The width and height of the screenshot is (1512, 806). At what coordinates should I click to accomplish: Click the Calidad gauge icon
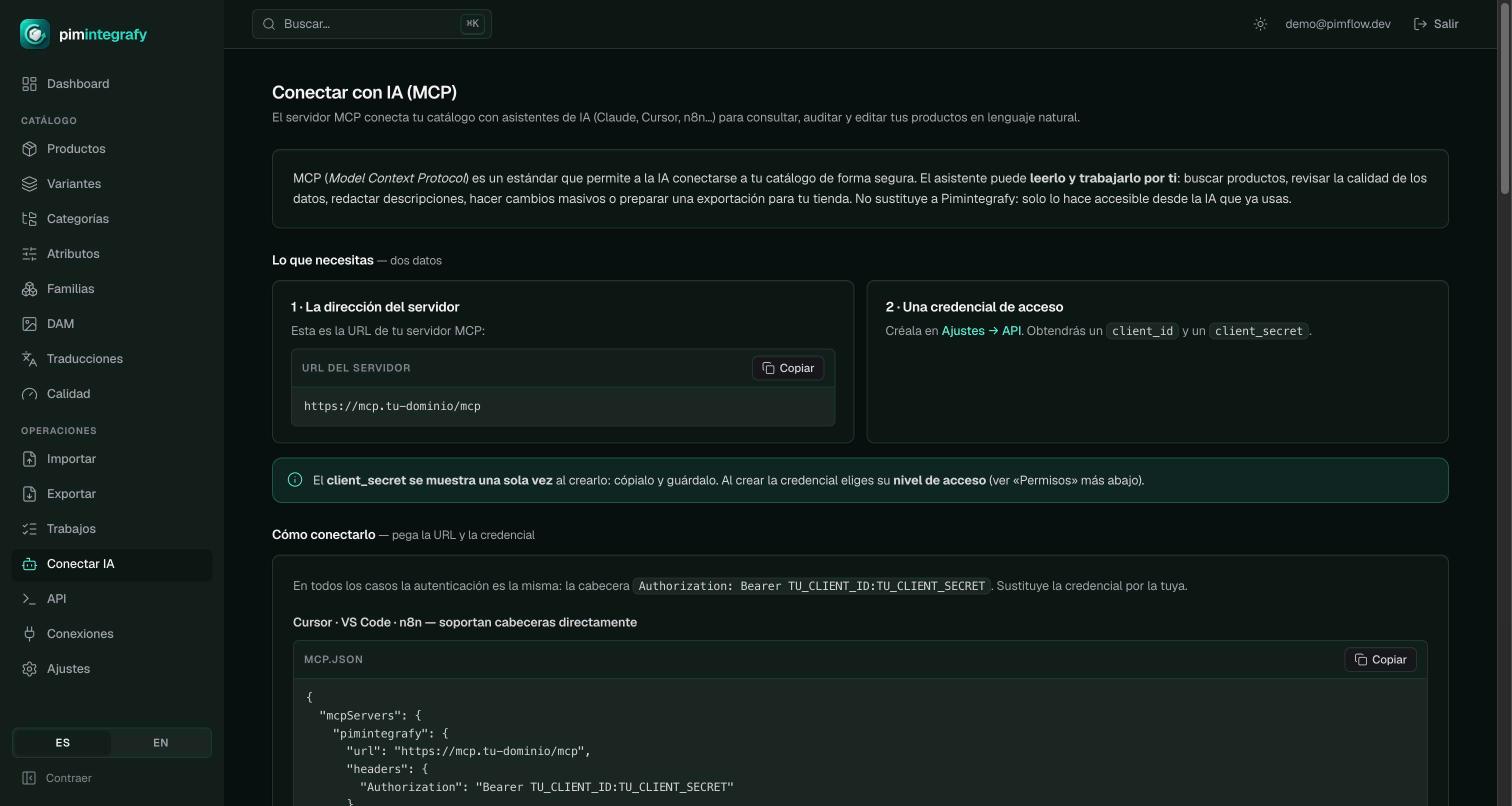pyautogui.click(x=29, y=394)
